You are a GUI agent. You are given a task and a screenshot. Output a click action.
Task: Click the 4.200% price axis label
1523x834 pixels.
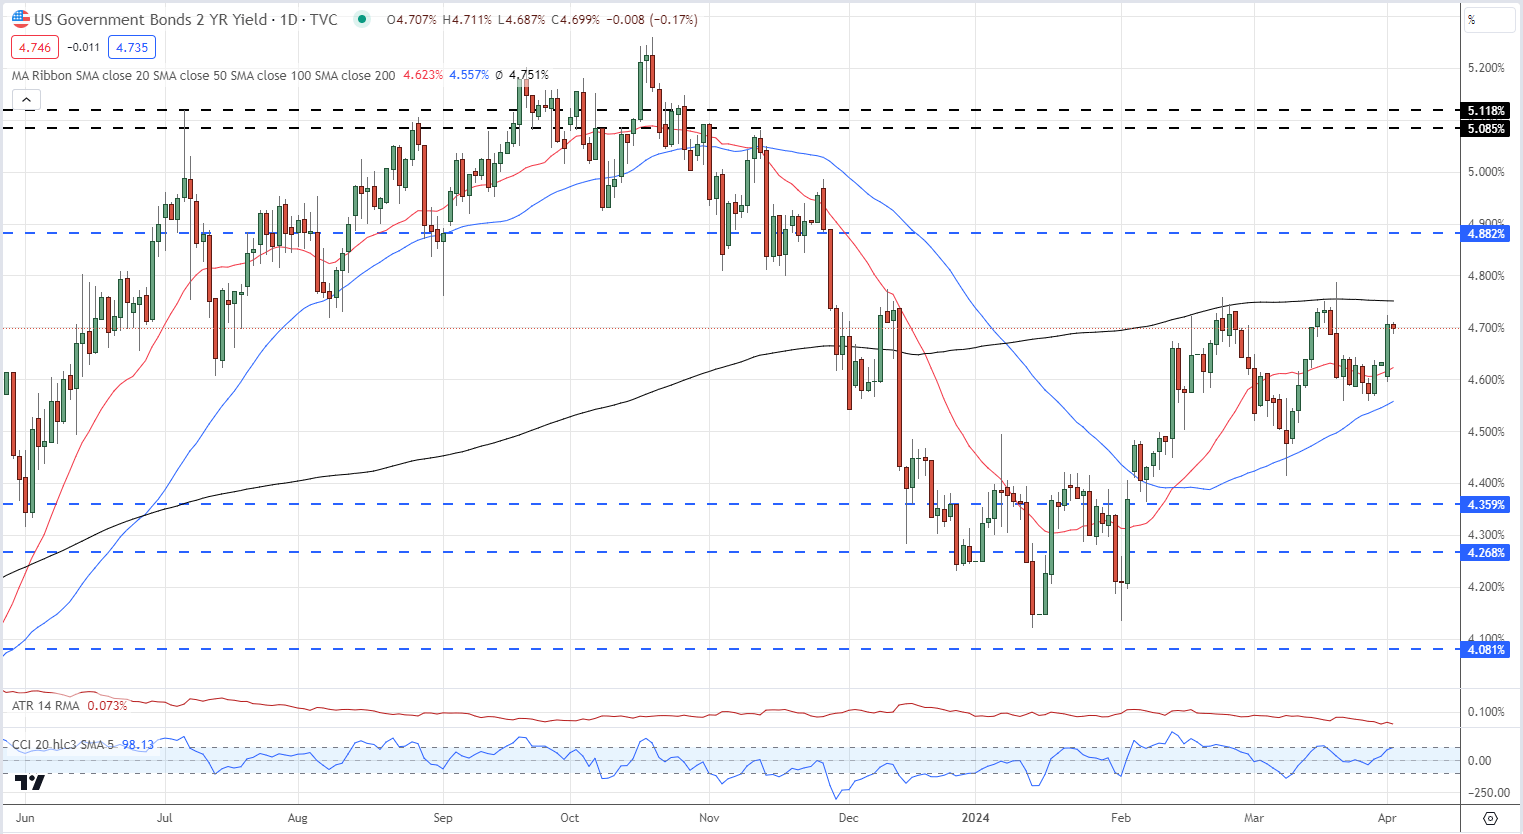click(x=1486, y=587)
